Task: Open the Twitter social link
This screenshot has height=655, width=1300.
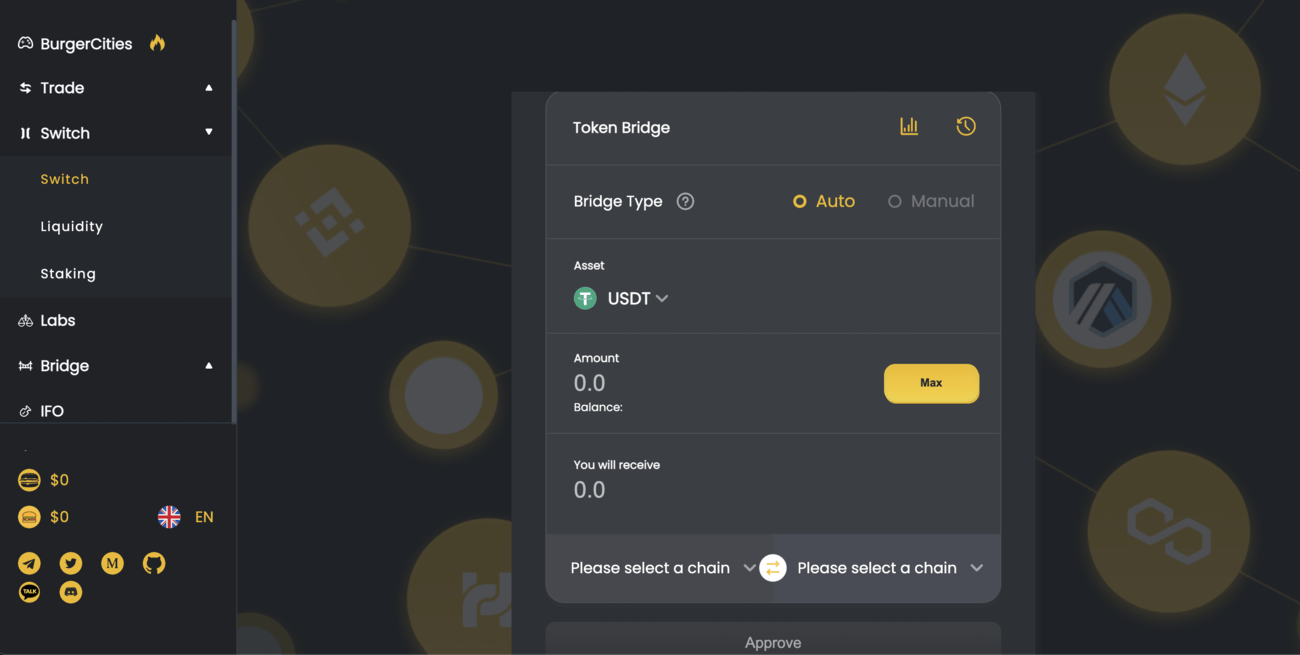Action: [x=71, y=564]
